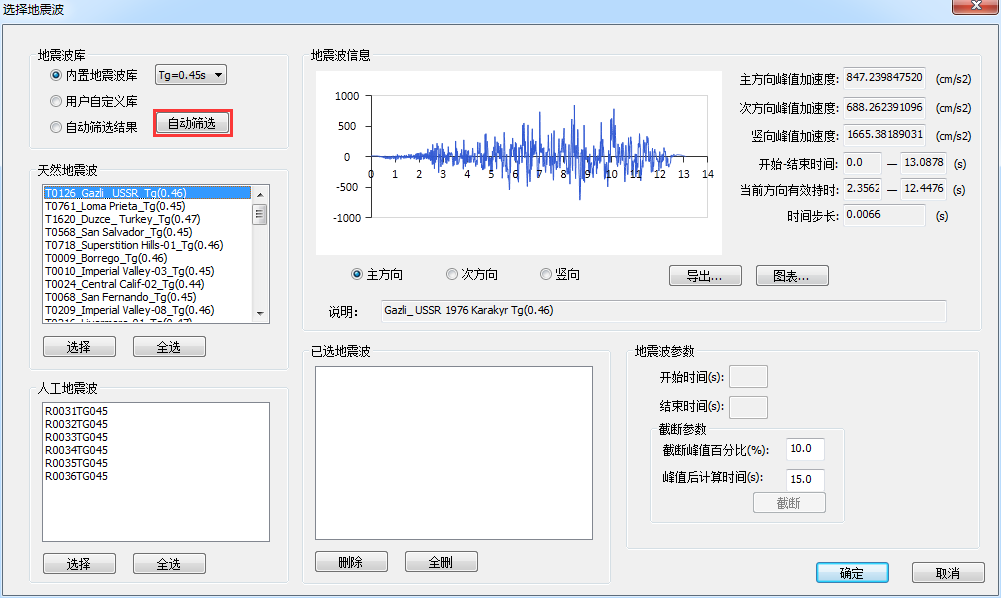The width and height of the screenshot is (1001, 598).
Task: Choose the 用户自定义库 radio option
Action: (56, 101)
